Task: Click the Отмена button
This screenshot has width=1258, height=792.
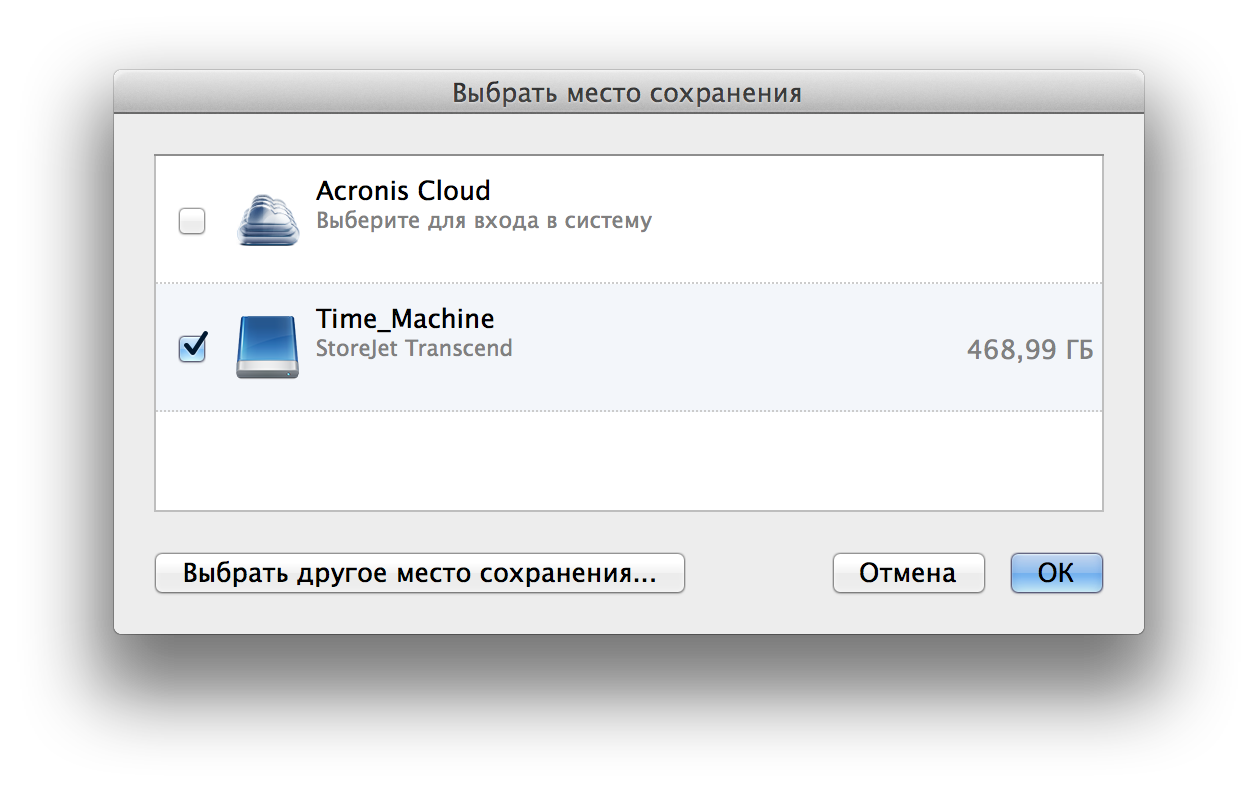Action: click(908, 573)
